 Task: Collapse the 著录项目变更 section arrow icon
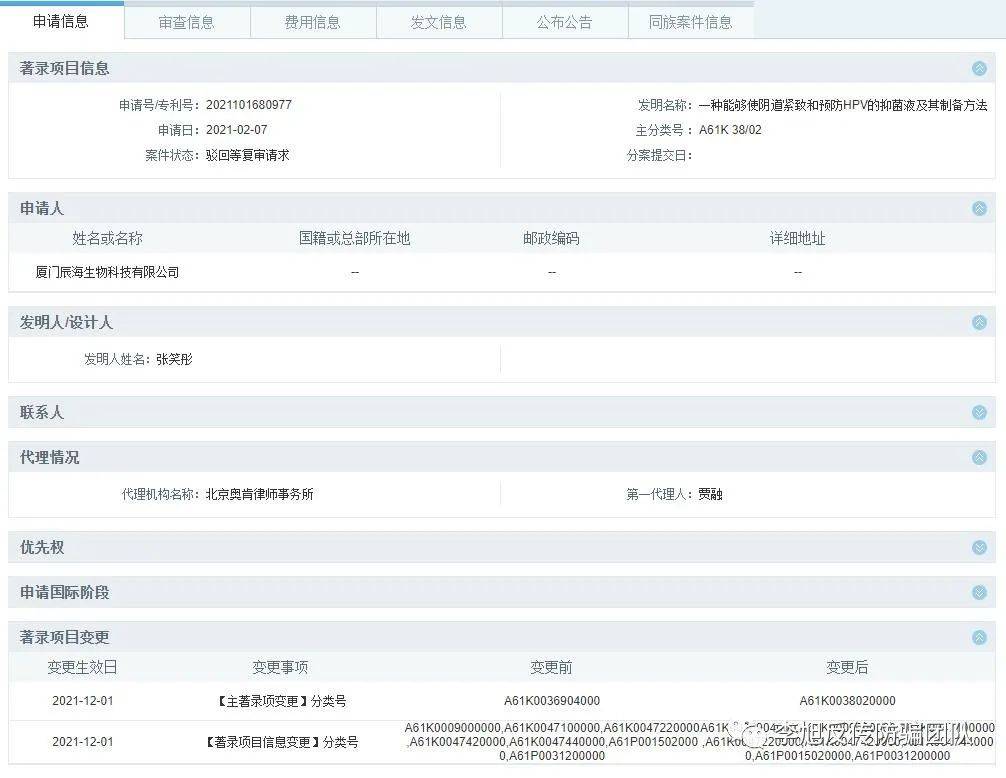click(x=979, y=637)
